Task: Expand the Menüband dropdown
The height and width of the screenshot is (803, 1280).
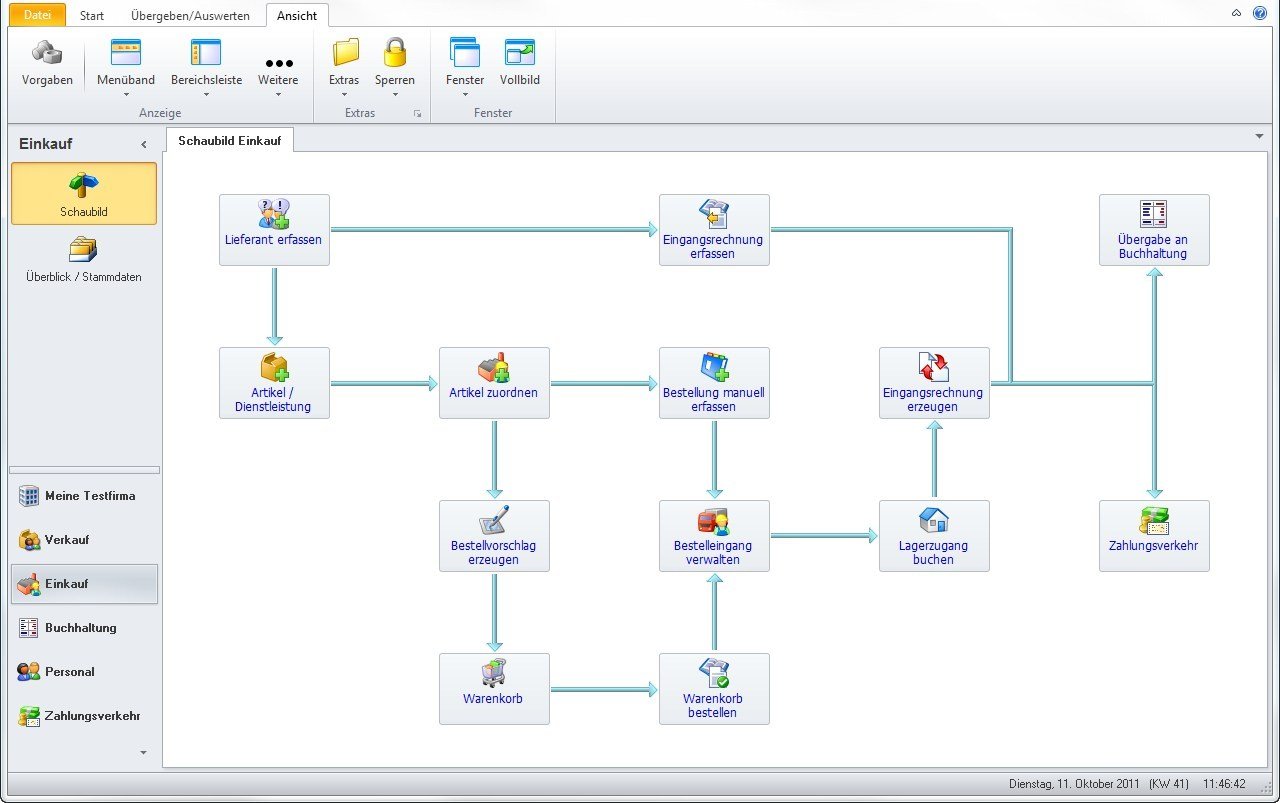Action: (x=126, y=95)
